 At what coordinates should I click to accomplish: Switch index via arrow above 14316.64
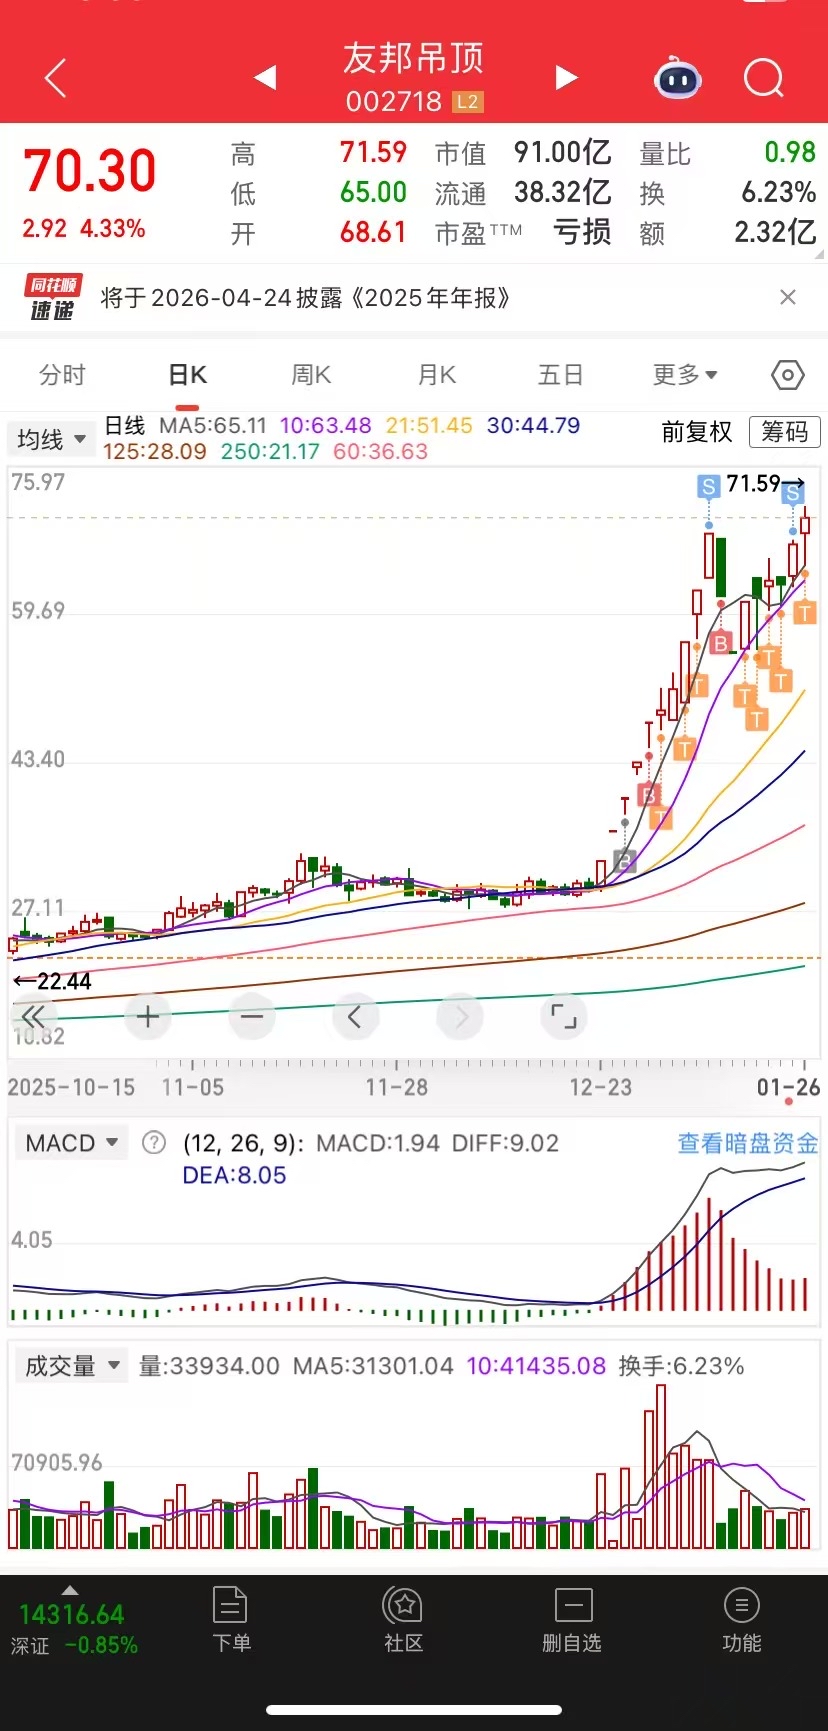click(69, 1589)
